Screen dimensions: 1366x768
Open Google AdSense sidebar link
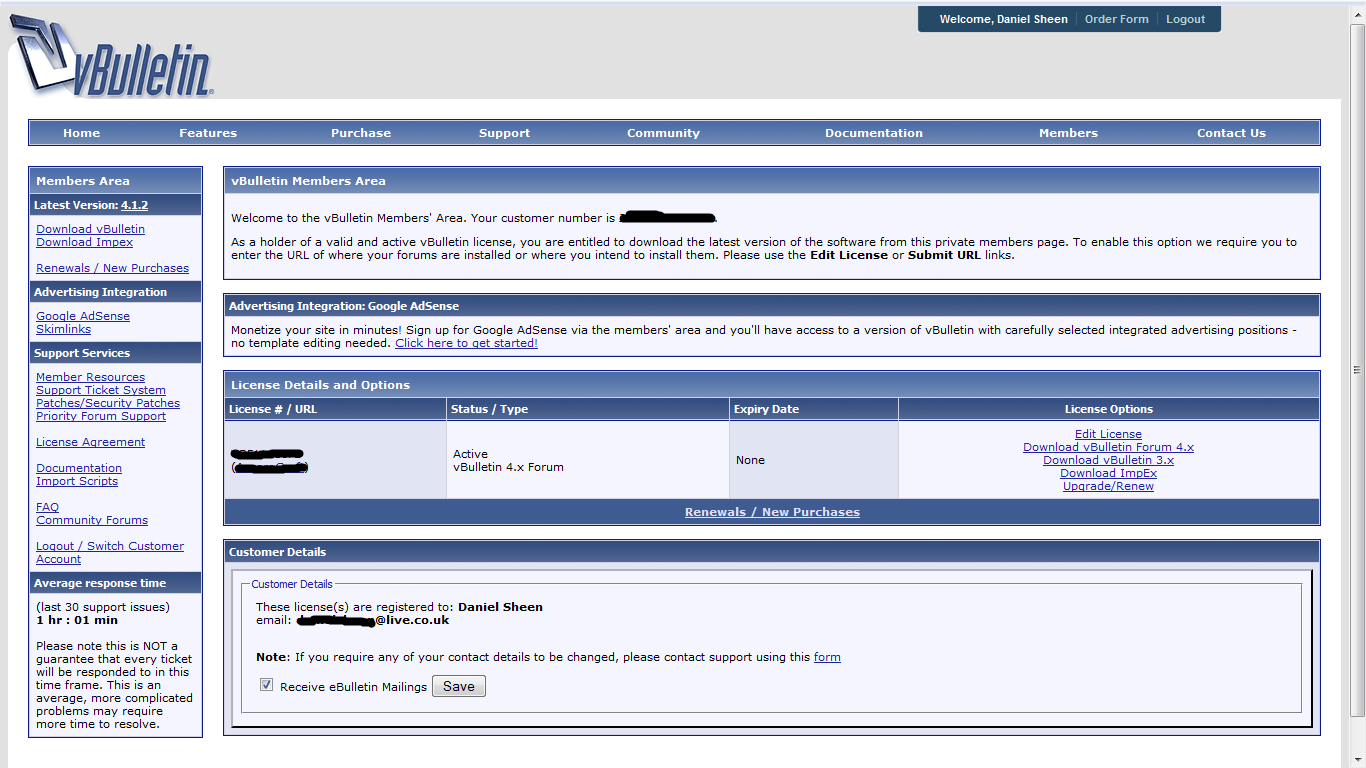(83, 316)
